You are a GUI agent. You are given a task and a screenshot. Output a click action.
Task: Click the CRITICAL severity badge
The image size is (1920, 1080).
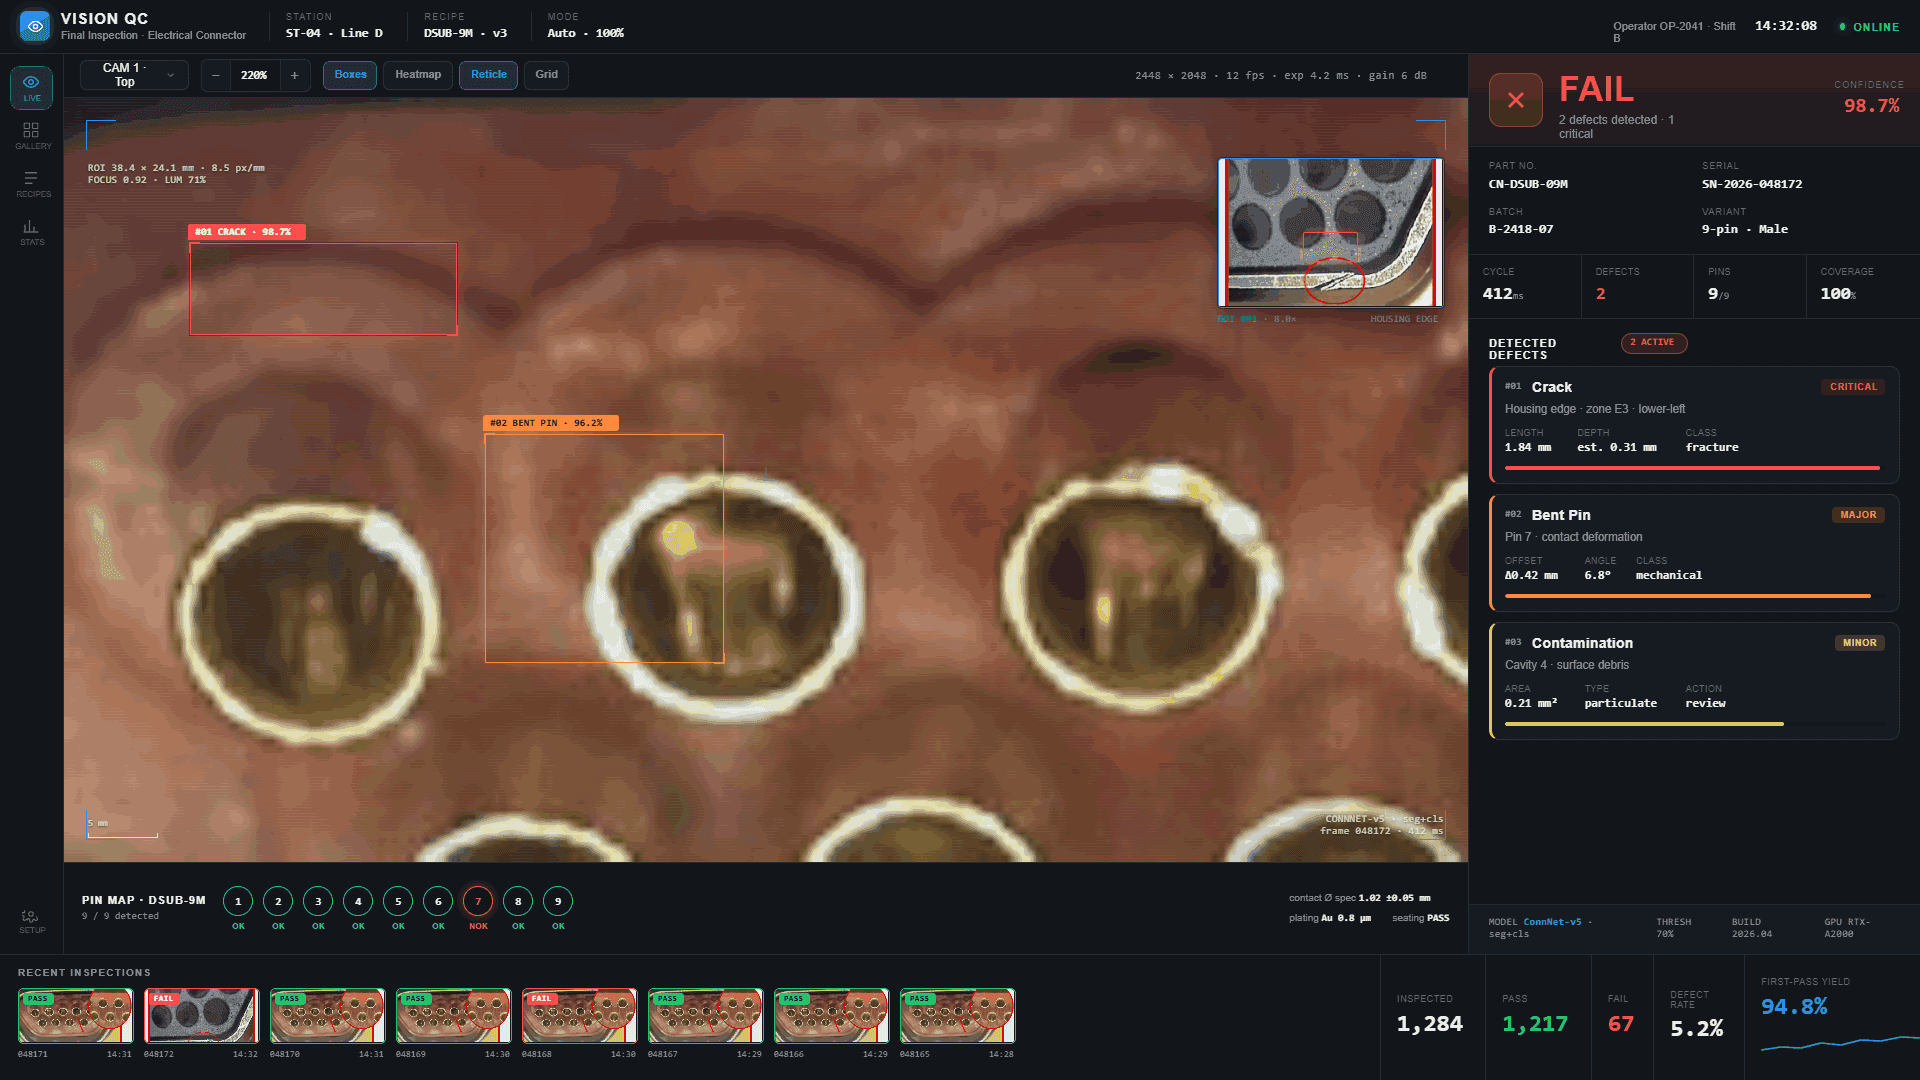(x=1853, y=387)
